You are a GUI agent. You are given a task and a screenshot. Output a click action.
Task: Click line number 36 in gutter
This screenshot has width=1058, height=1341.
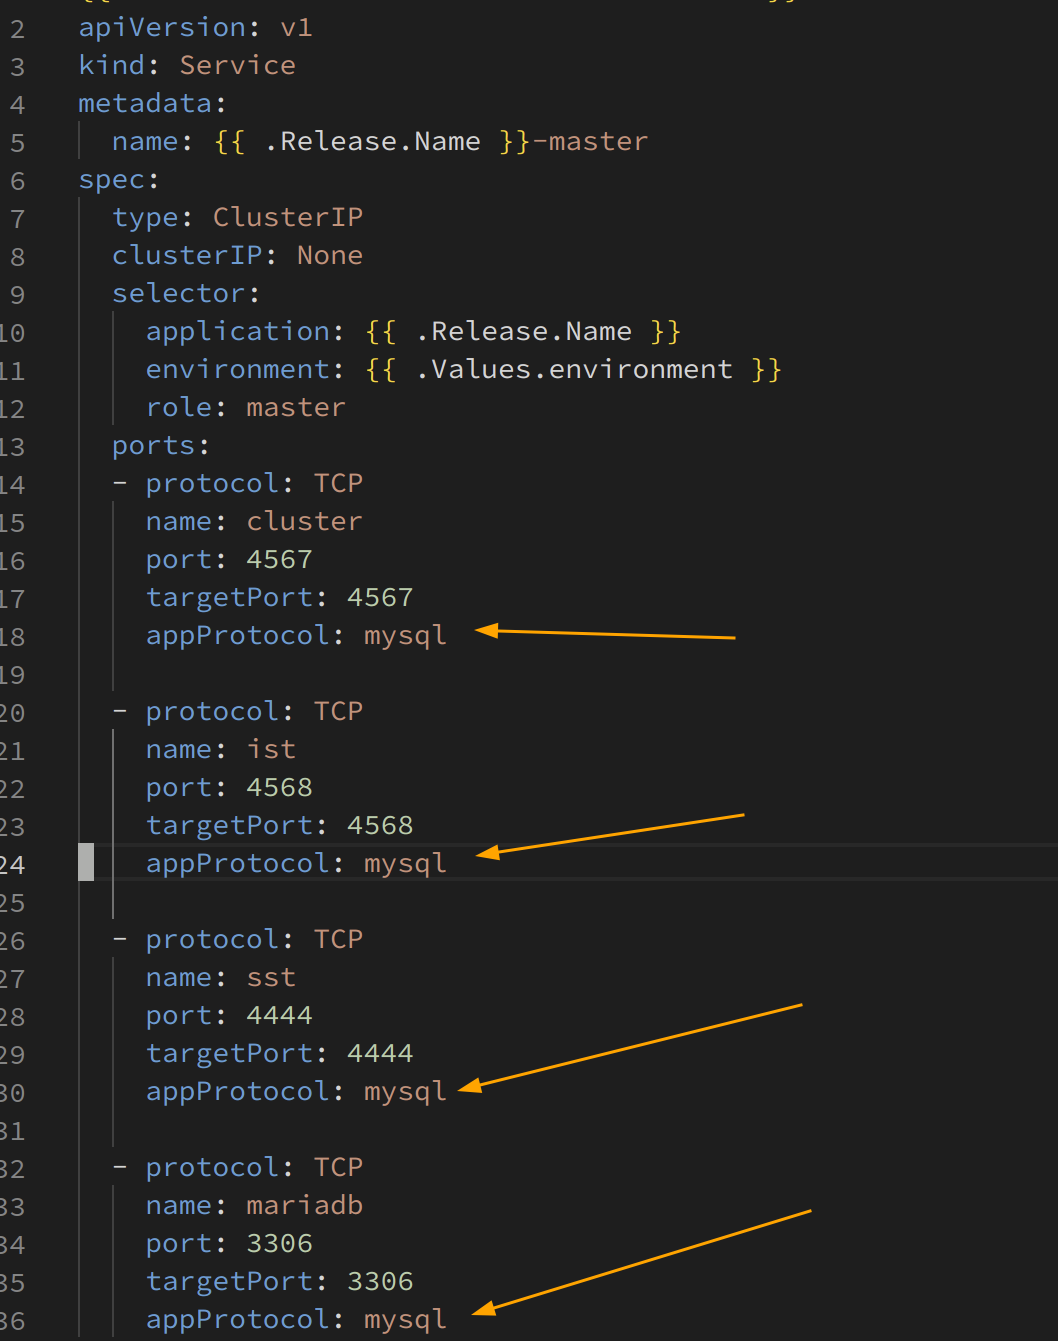tap(12, 1321)
